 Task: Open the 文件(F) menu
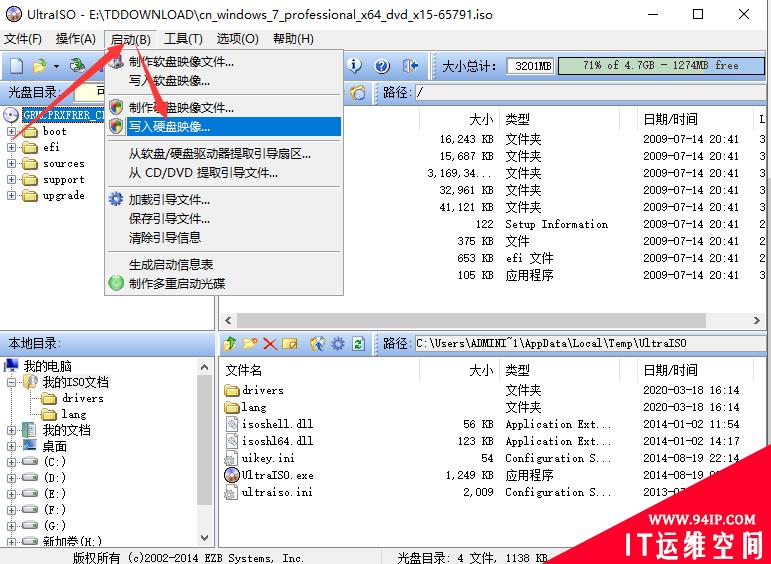click(23, 39)
